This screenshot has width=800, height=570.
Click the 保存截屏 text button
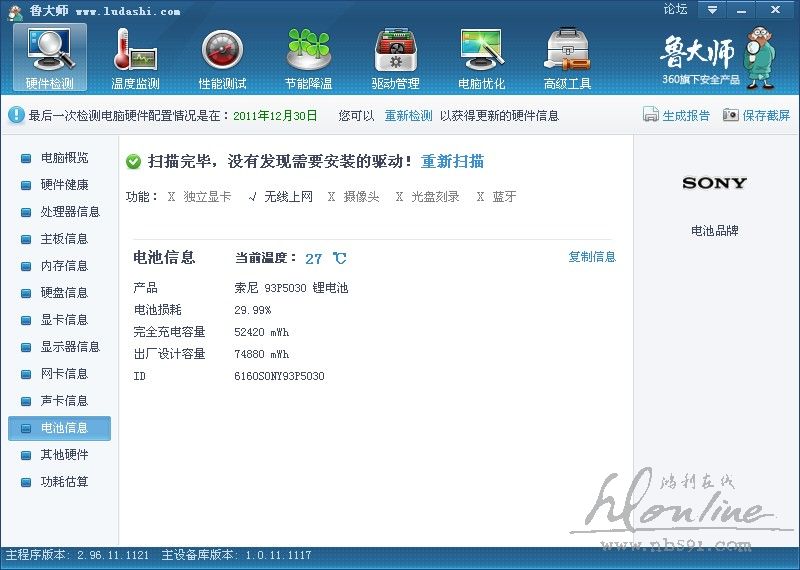[766, 115]
